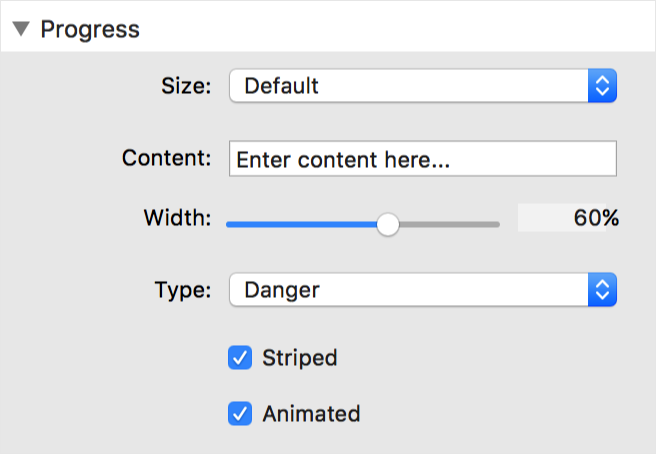This screenshot has width=656, height=454.
Task: Uncheck the Animated checkbox
Action: (240, 413)
